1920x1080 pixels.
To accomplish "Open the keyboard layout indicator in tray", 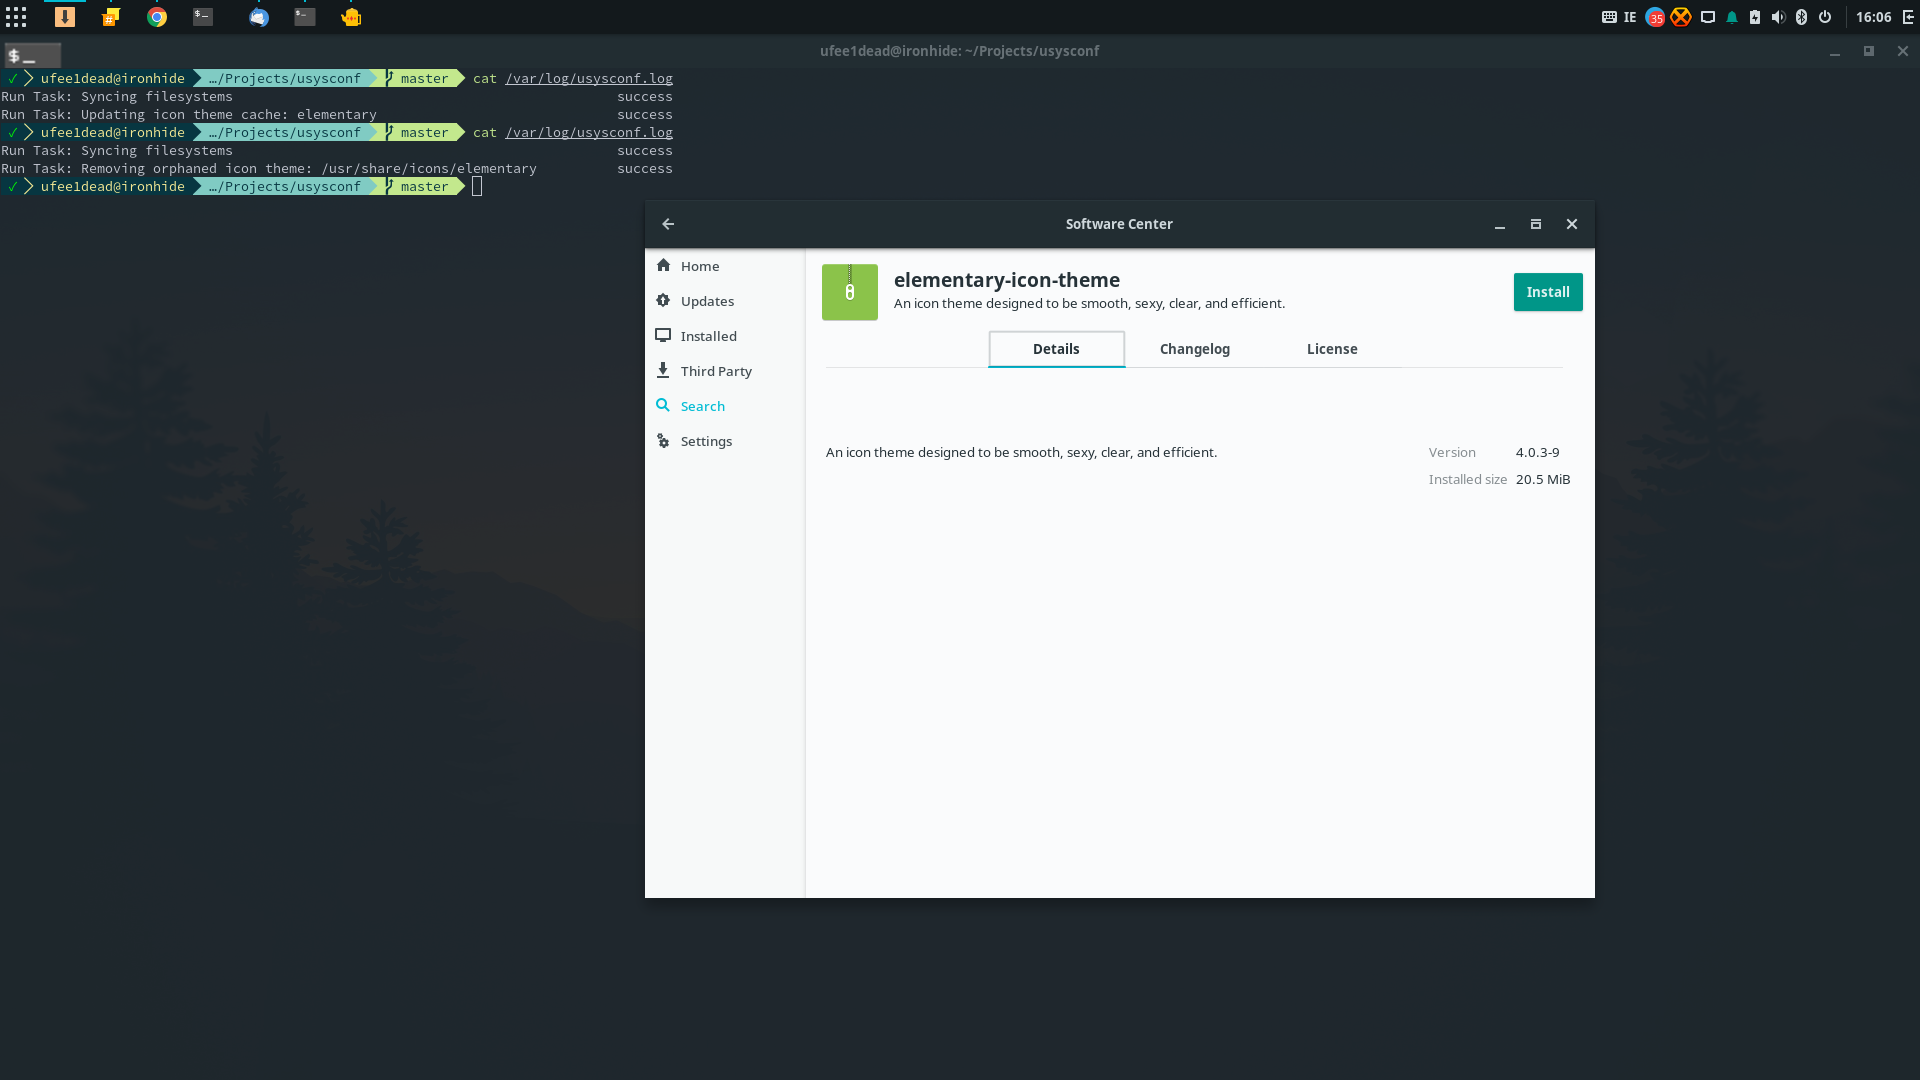I will pyautogui.click(x=1609, y=17).
